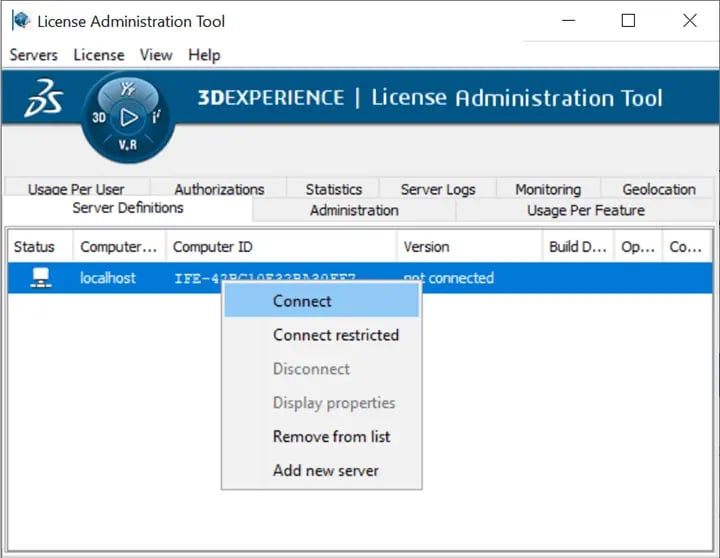
Task: Open the Server Logs tab
Action: click(x=438, y=189)
